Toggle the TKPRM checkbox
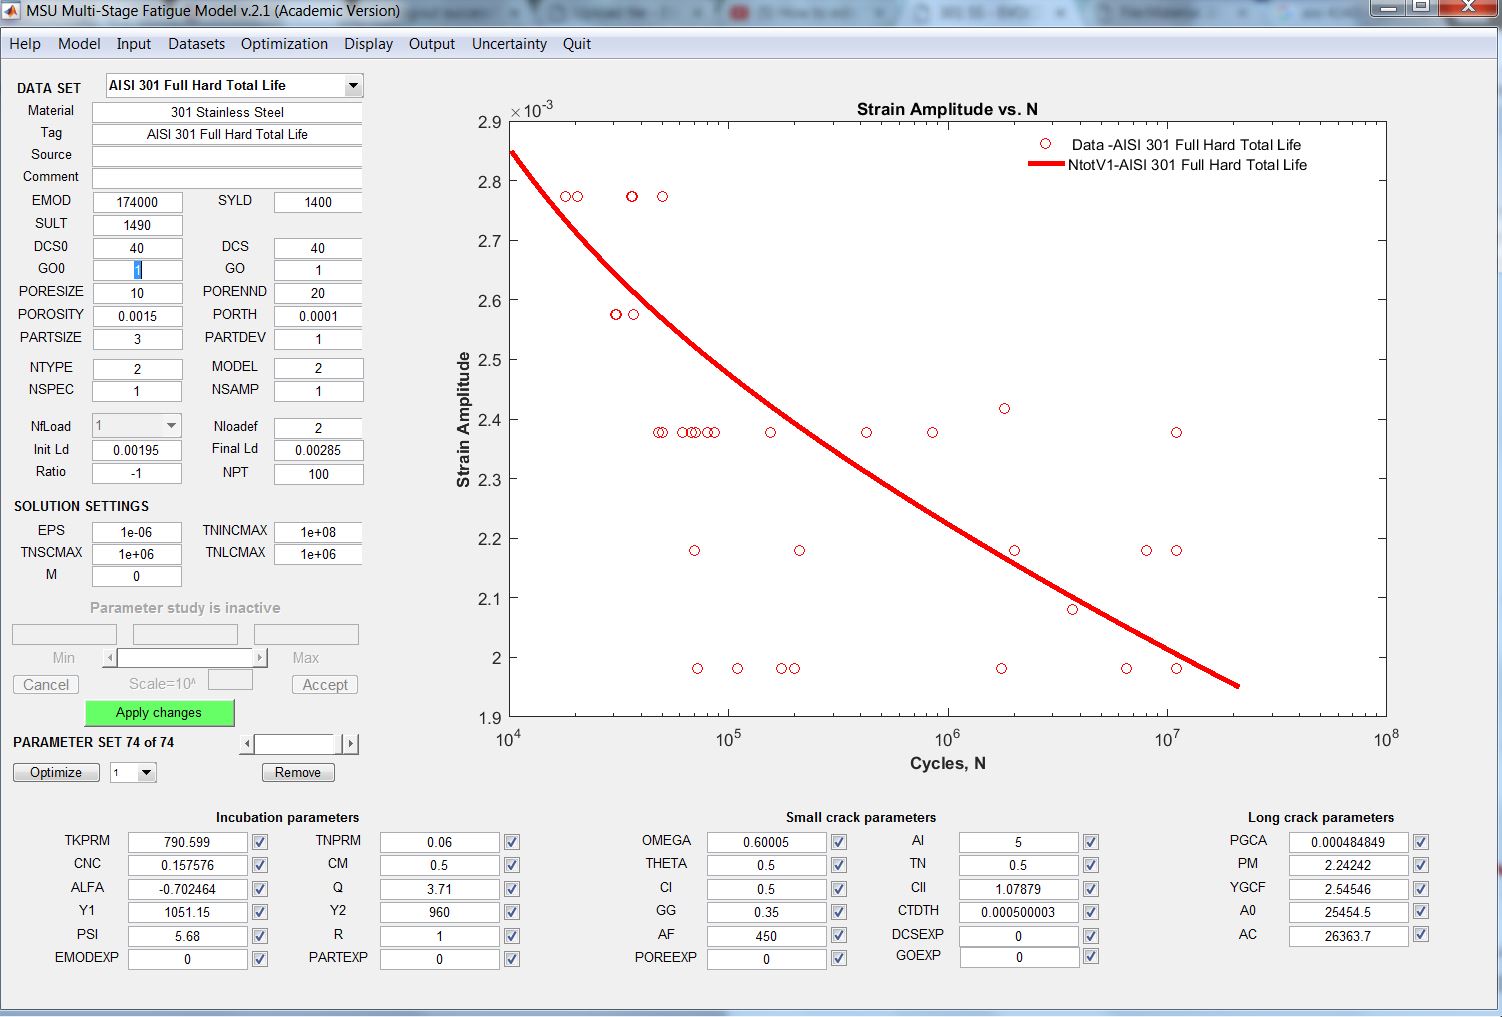Viewport: 1502px width, 1017px height. pyautogui.click(x=260, y=842)
